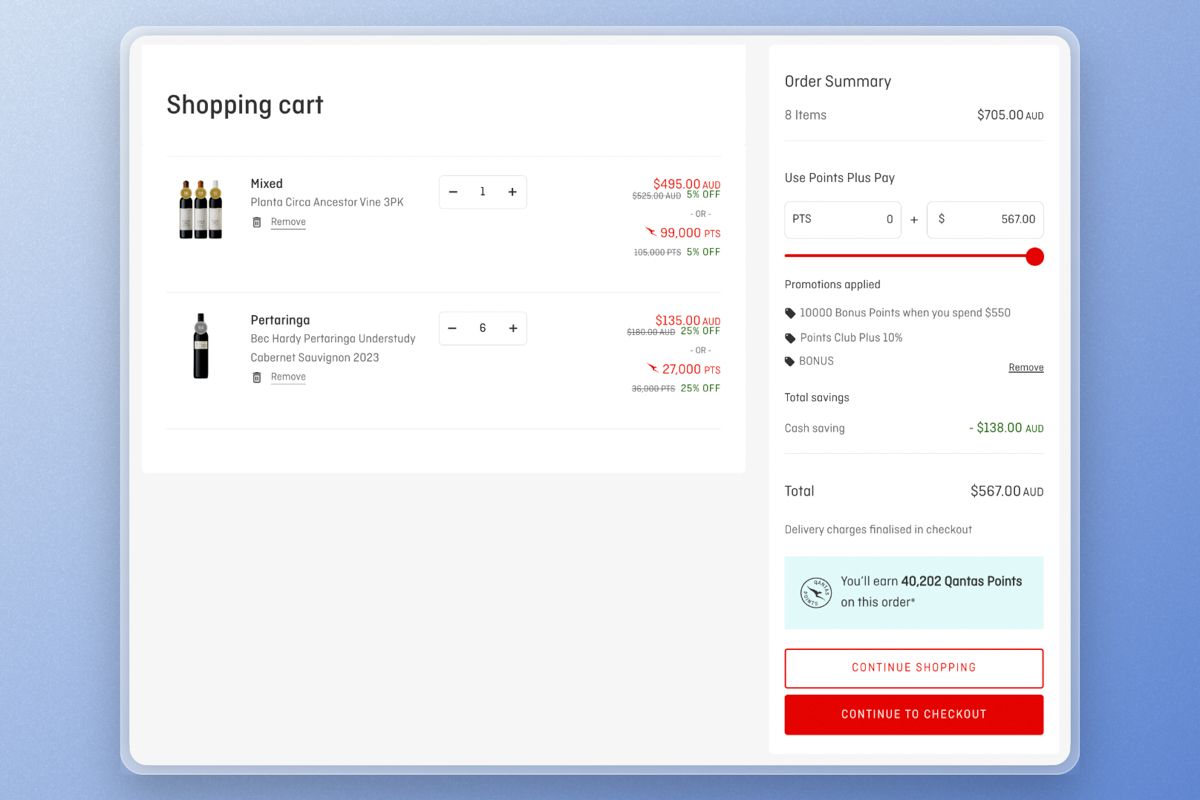Click the PTS points input field
The height and width of the screenshot is (800, 1200).
843,219
